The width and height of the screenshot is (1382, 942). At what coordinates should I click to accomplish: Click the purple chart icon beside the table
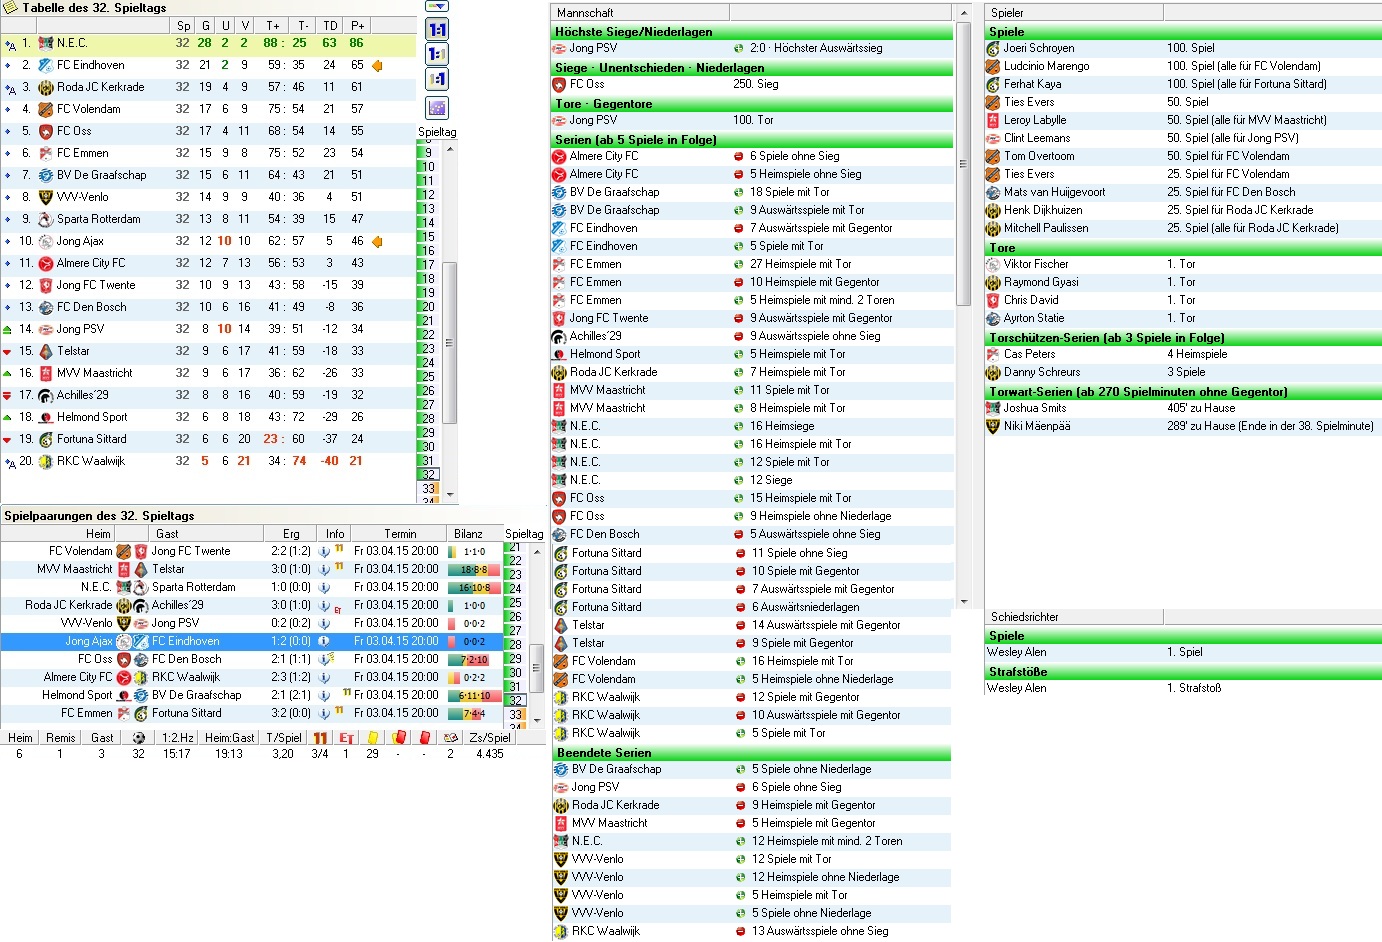pyautogui.click(x=437, y=107)
